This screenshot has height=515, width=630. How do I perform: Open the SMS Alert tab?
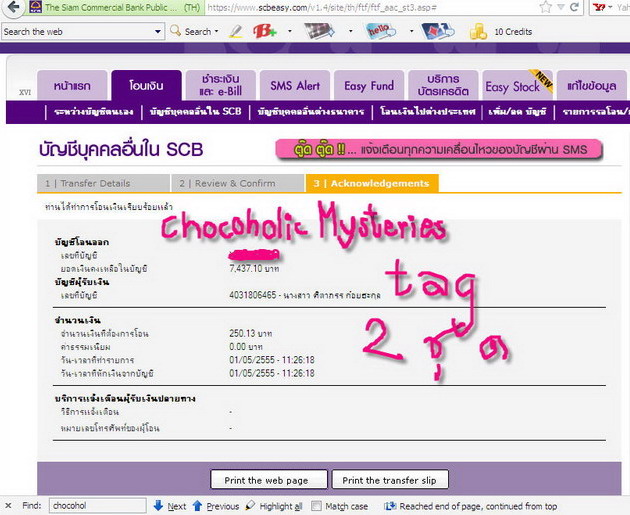[295, 85]
